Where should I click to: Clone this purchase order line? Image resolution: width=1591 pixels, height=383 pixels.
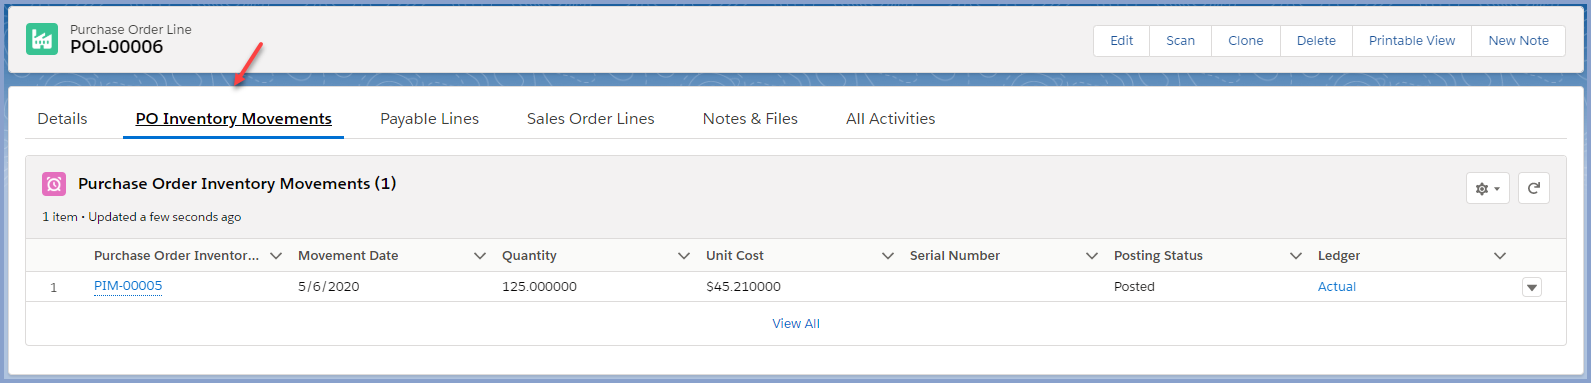pyautogui.click(x=1246, y=41)
